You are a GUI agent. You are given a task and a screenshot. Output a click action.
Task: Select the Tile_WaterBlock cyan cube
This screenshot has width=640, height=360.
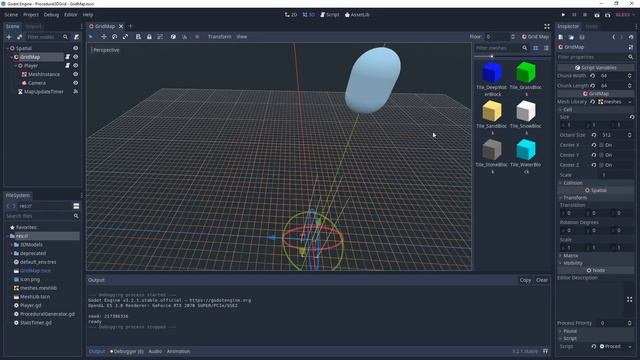click(x=526, y=150)
